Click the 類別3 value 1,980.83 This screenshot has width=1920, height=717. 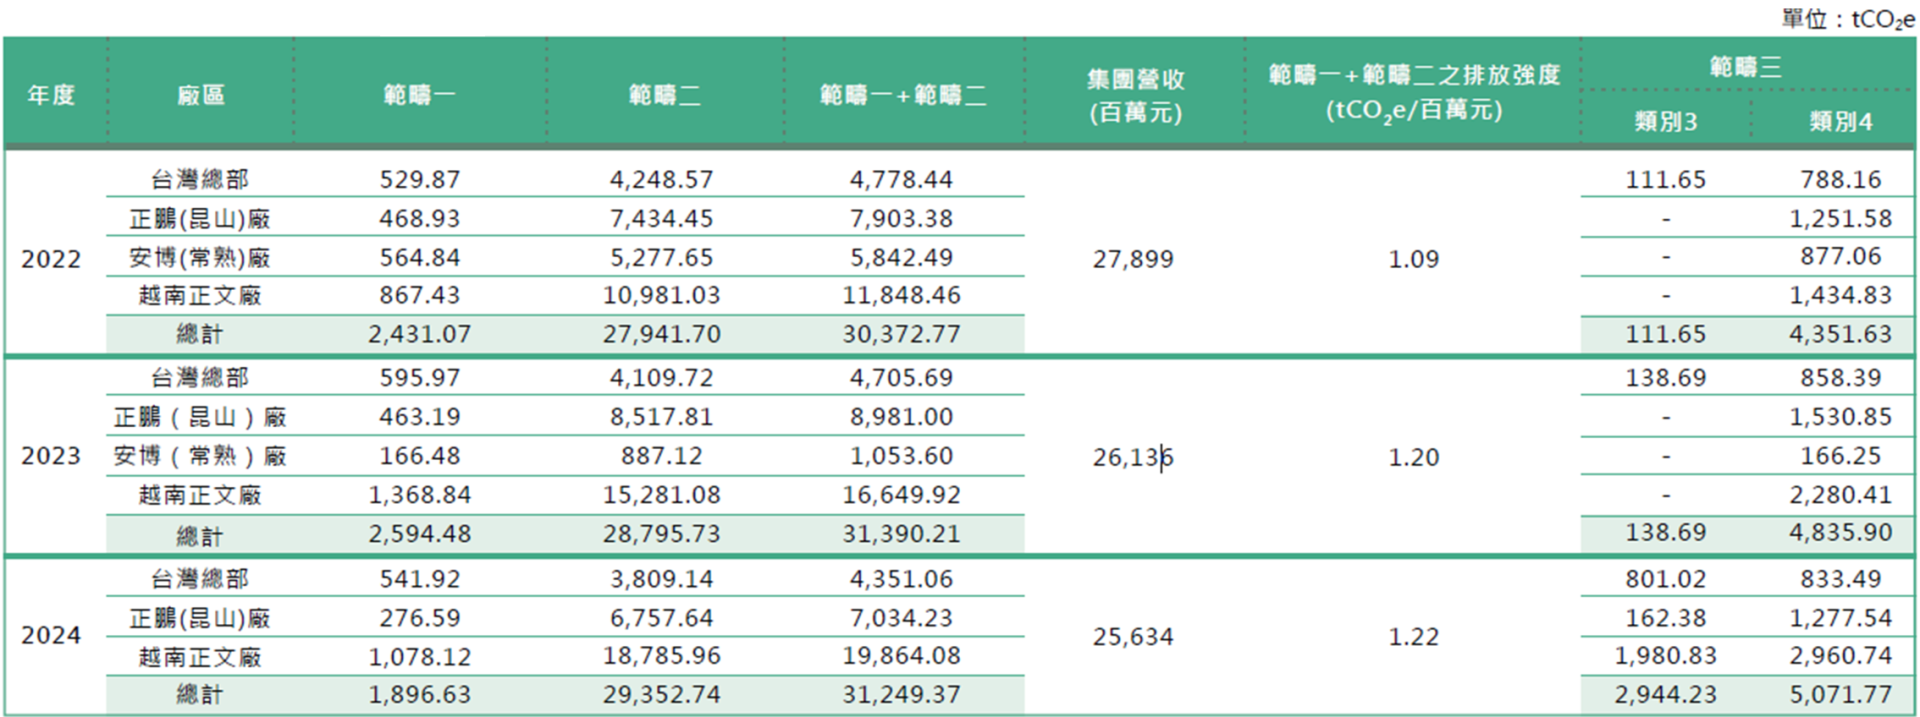coord(1665,656)
